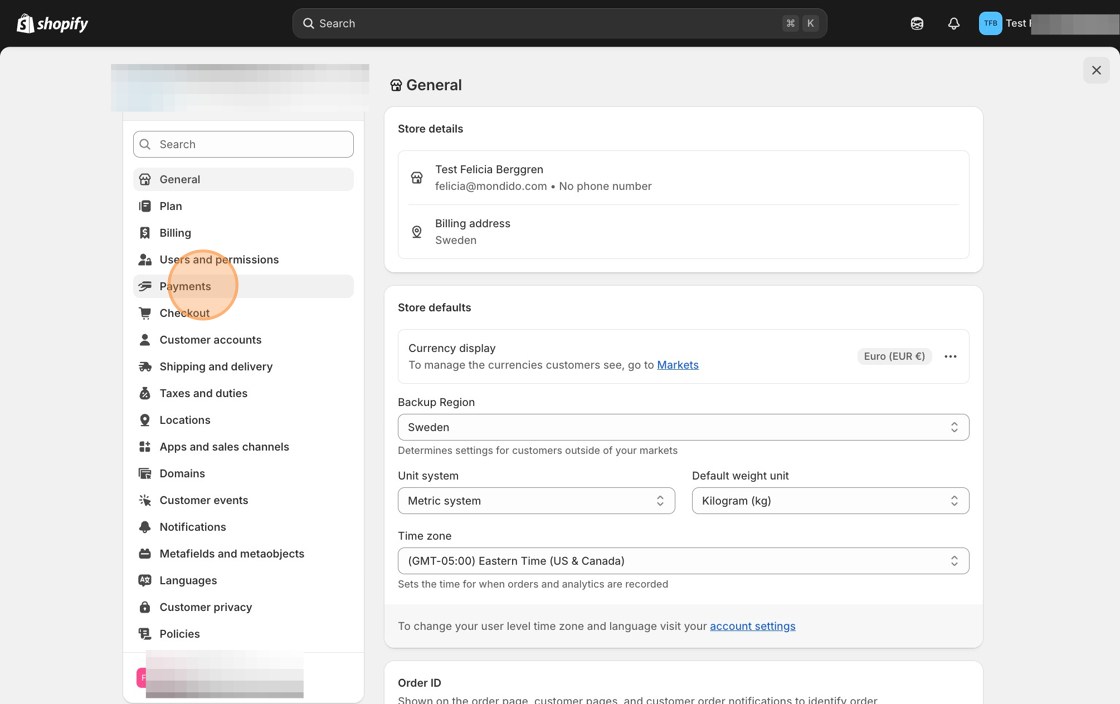Open the Currency display three-dots menu
The width and height of the screenshot is (1120, 704).
pos(950,356)
